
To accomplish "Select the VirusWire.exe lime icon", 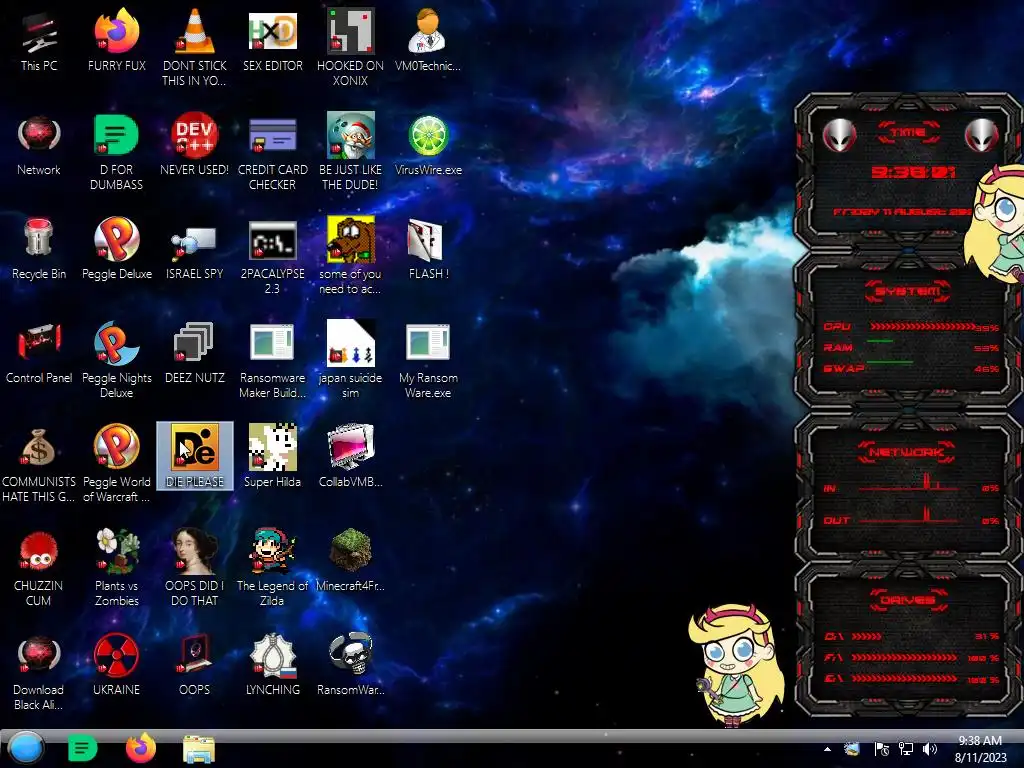I will point(428,145).
